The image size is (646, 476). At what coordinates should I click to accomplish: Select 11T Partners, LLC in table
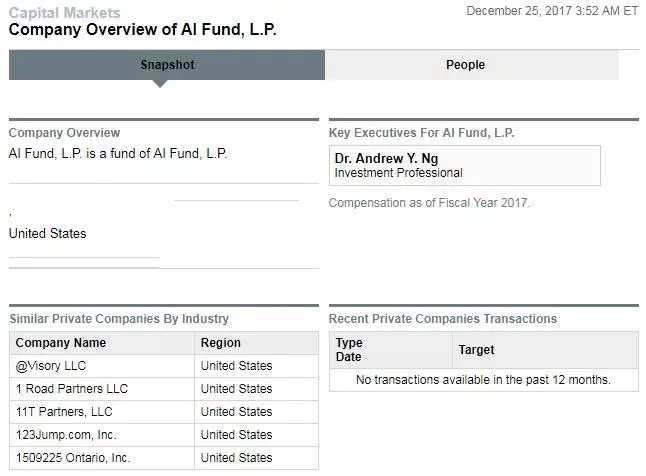tap(64, 411)
